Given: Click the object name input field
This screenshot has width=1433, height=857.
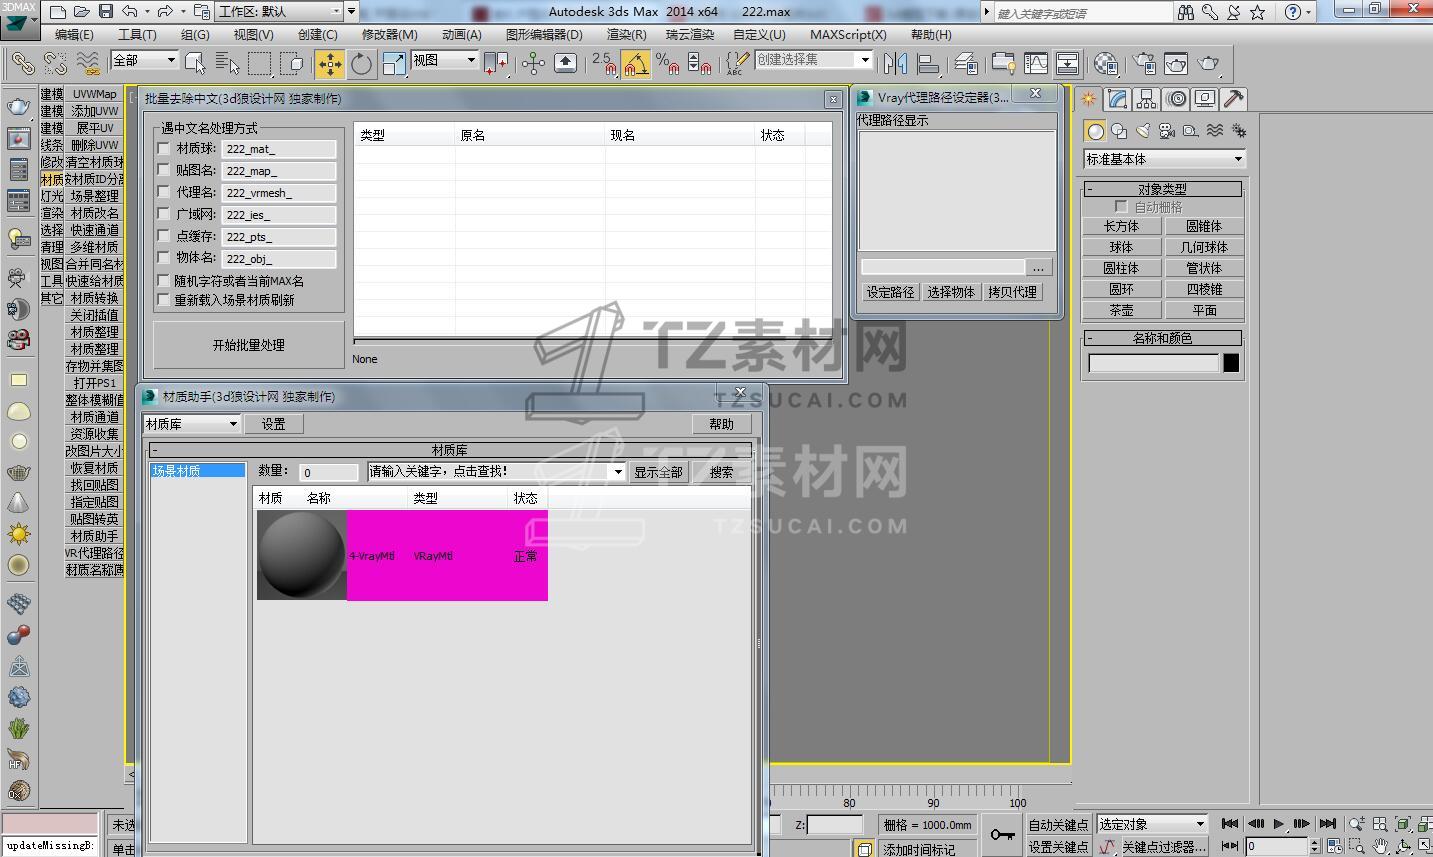Looking at the screenshot, I should coord(1154,363).
